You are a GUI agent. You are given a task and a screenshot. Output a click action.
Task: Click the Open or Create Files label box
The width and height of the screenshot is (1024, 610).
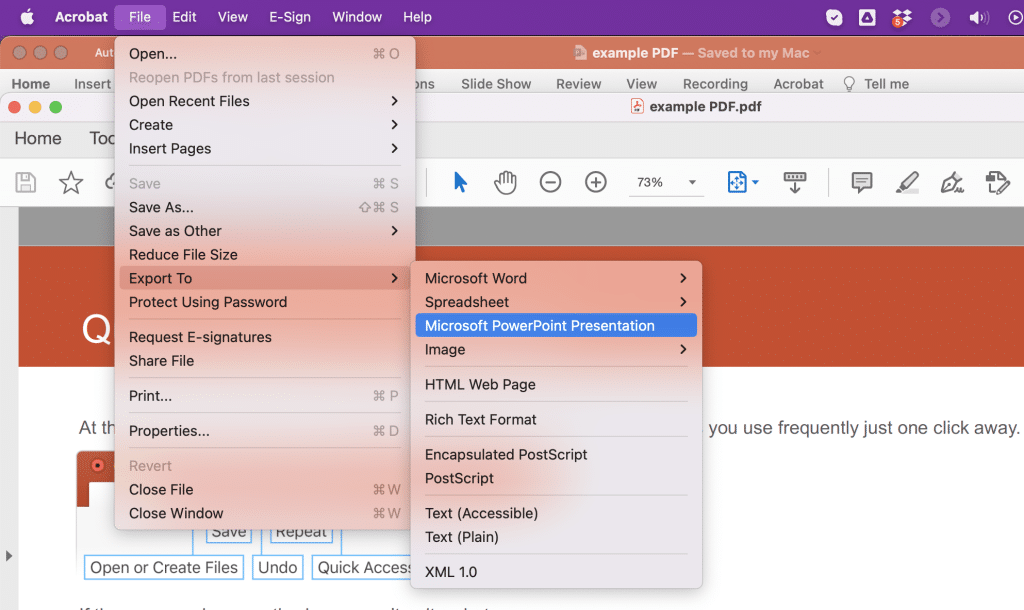pos(164,568)
